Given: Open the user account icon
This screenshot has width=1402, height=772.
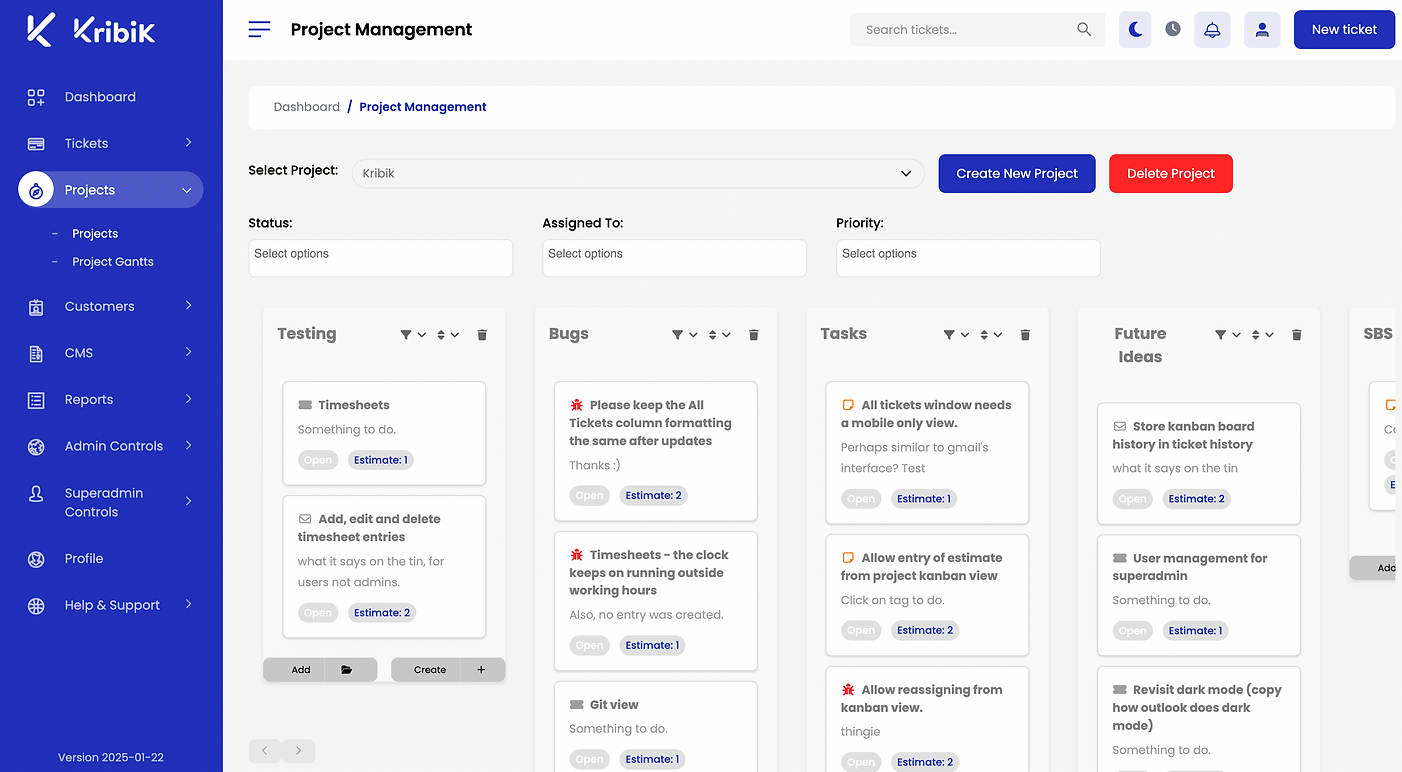Looking at the screenshot, I should pos(1262,30).
